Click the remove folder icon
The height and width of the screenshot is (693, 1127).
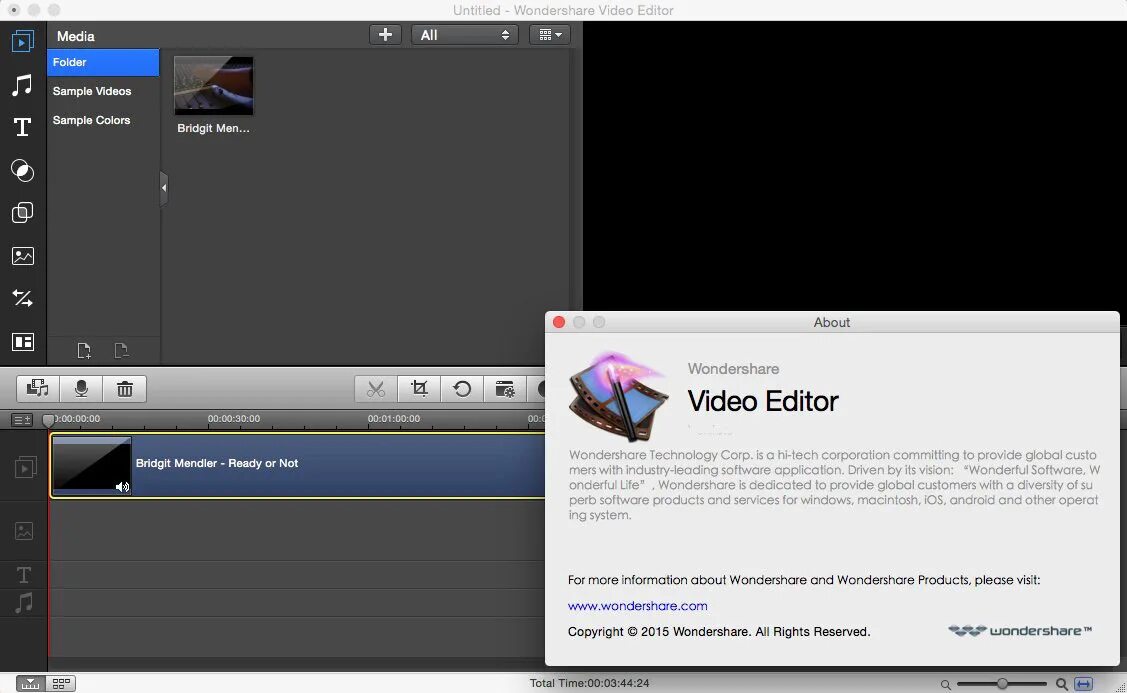[121, 350]
